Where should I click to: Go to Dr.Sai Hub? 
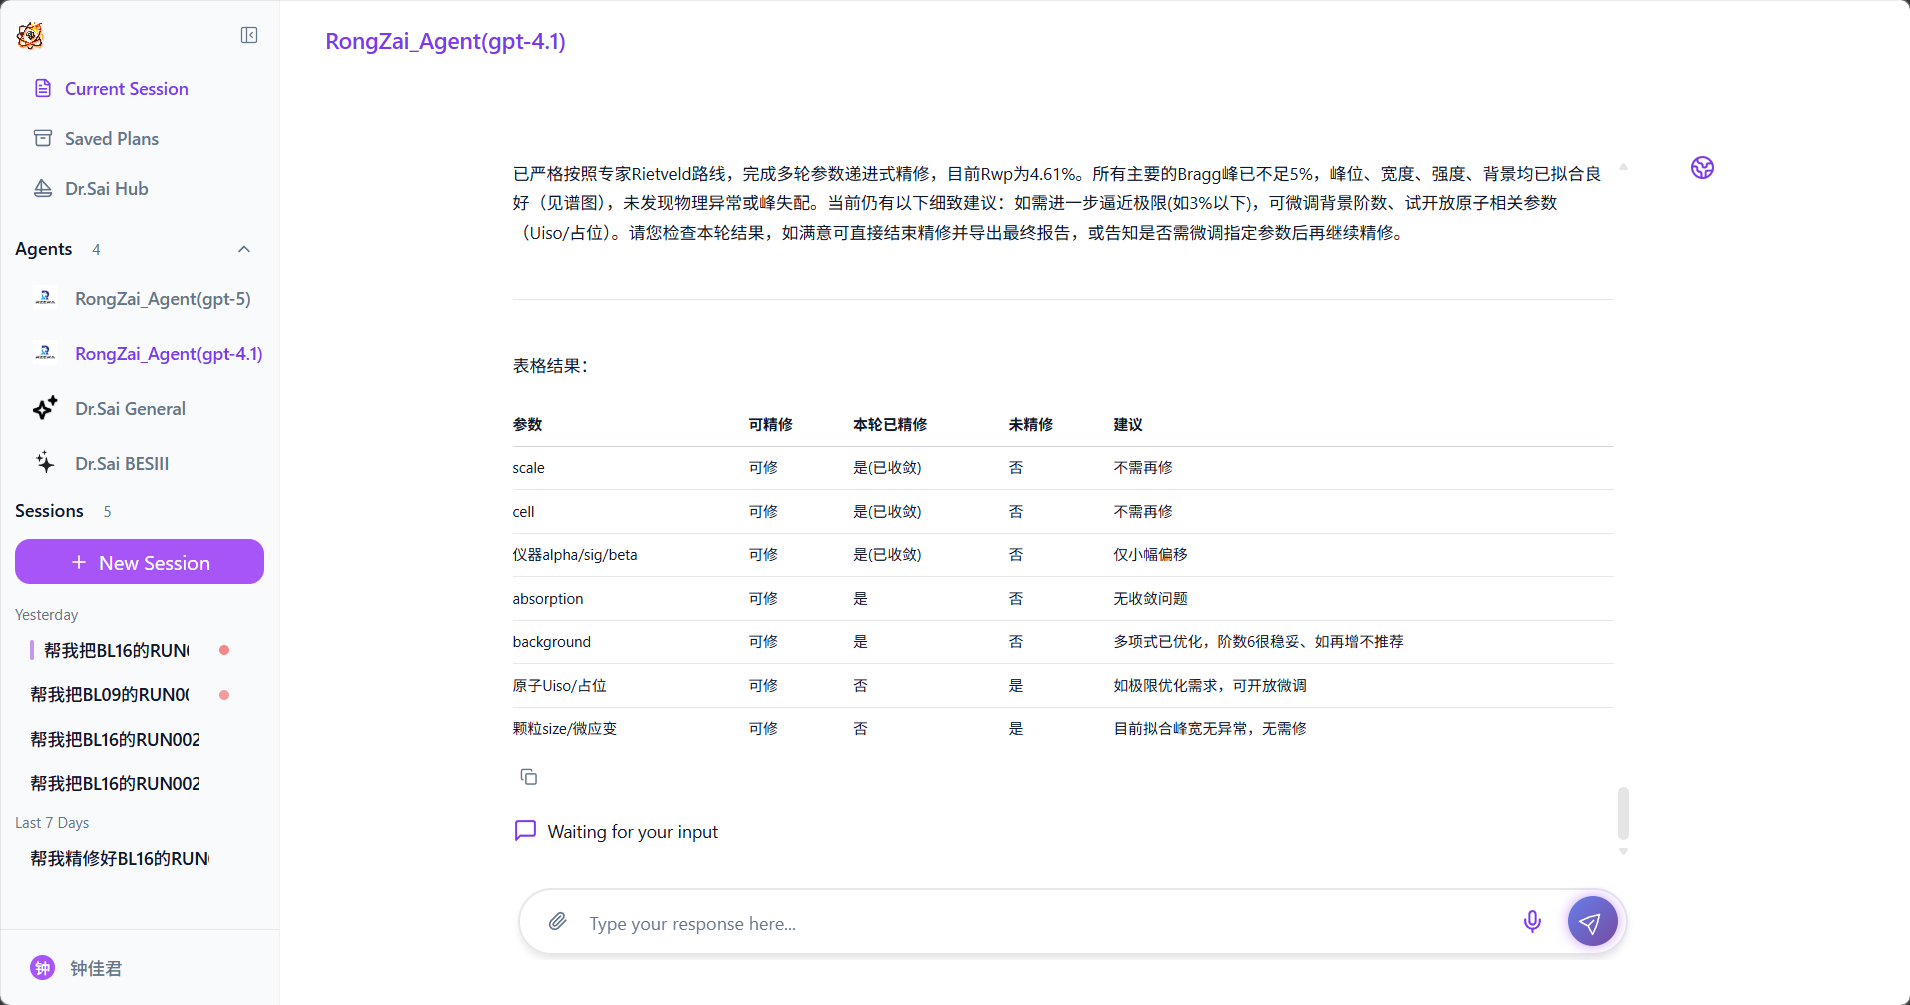click(x=106, y=189)
